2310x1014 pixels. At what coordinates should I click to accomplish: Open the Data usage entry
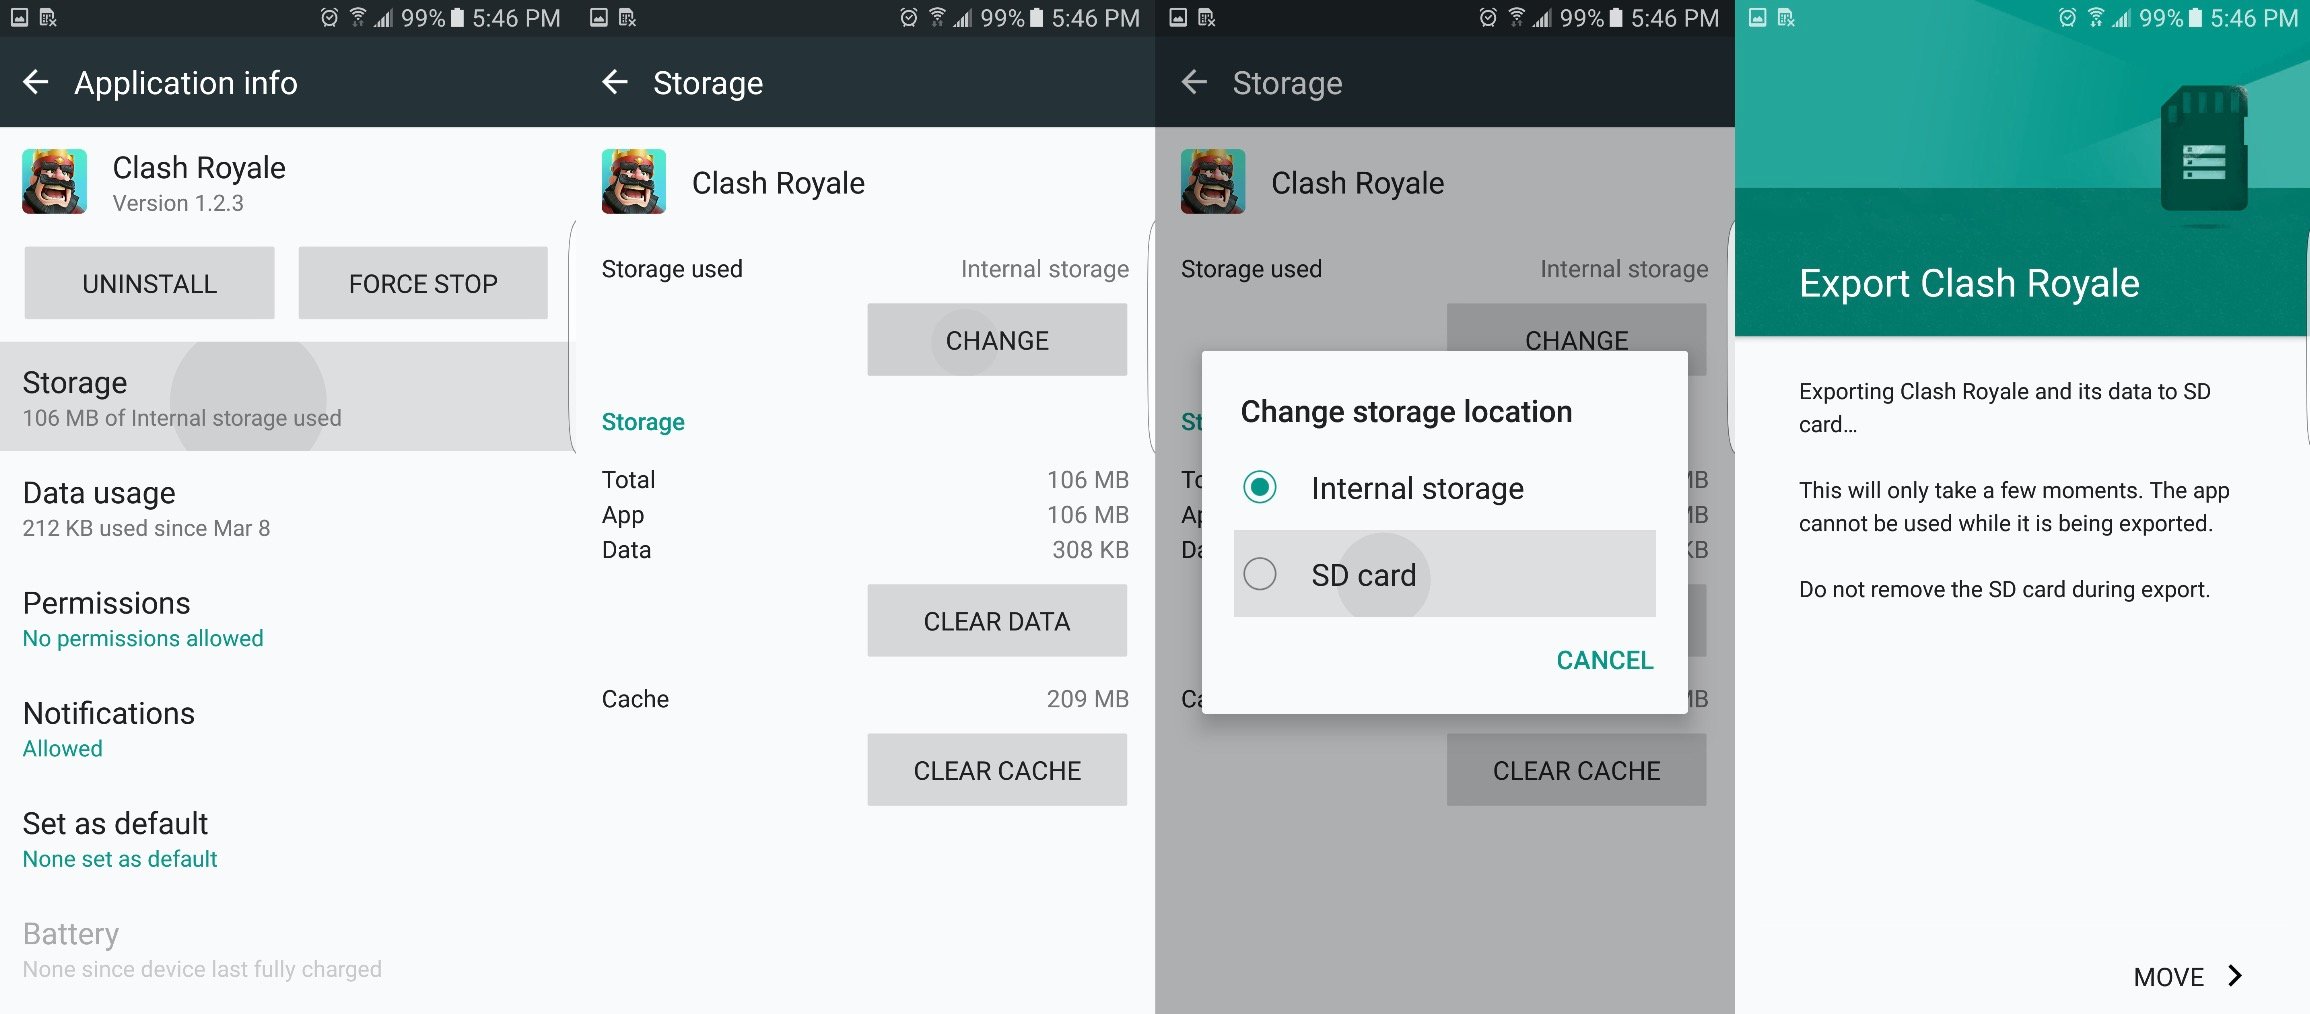(287, 508)
